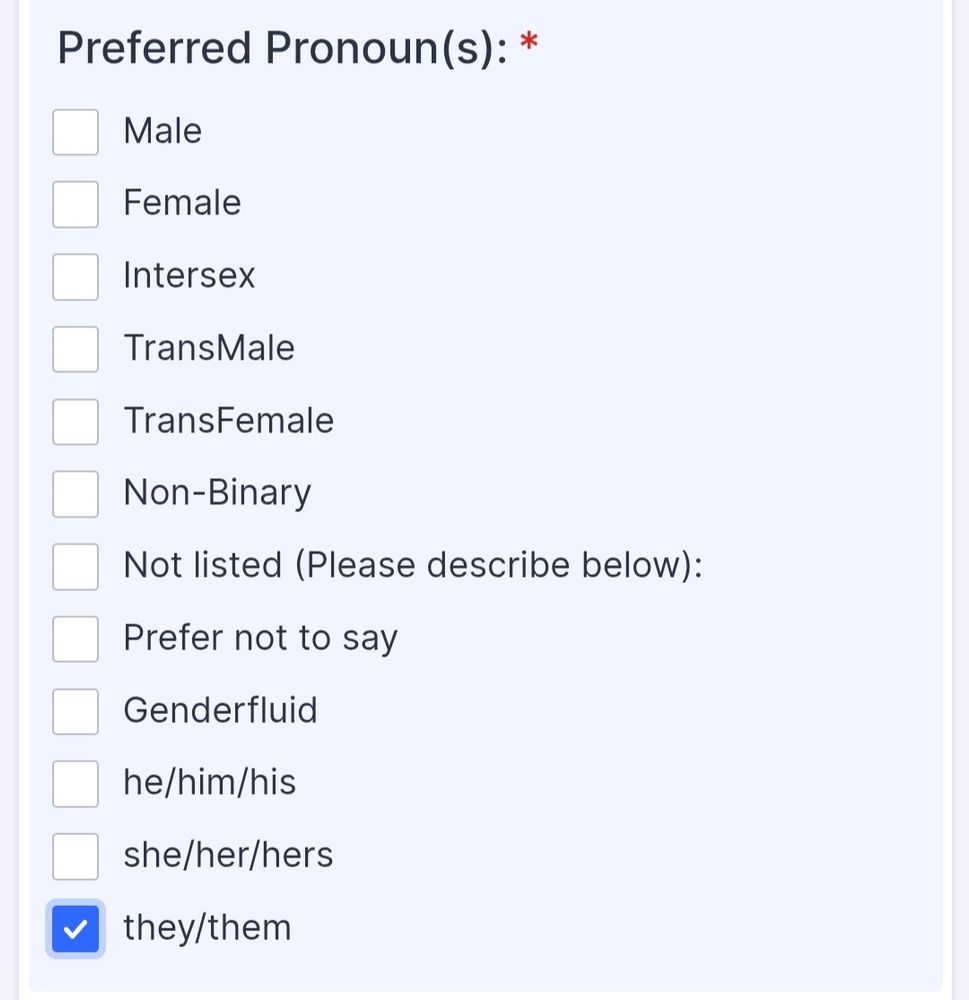
Task: Click the Non-Binary label text
Action: click(x=217, y=493)
